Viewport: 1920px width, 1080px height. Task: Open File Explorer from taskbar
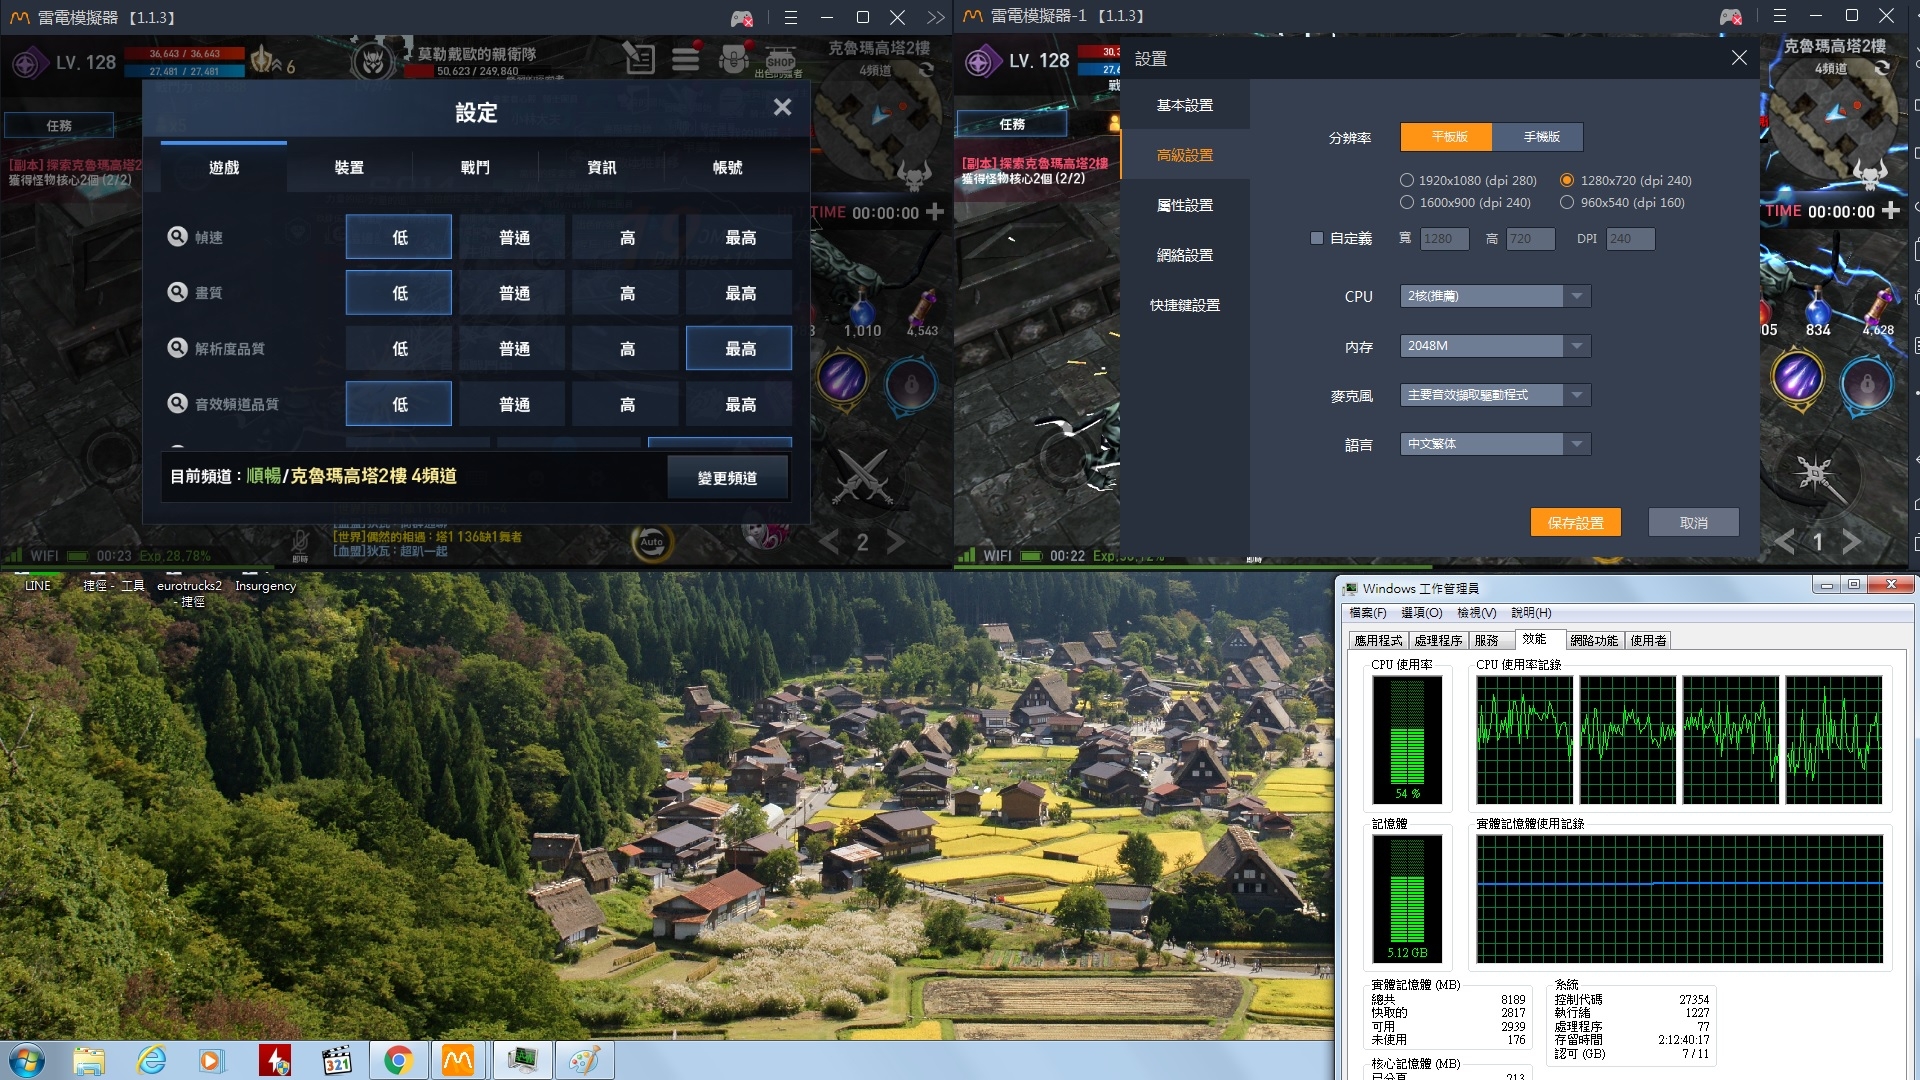tap(89, 1060)
